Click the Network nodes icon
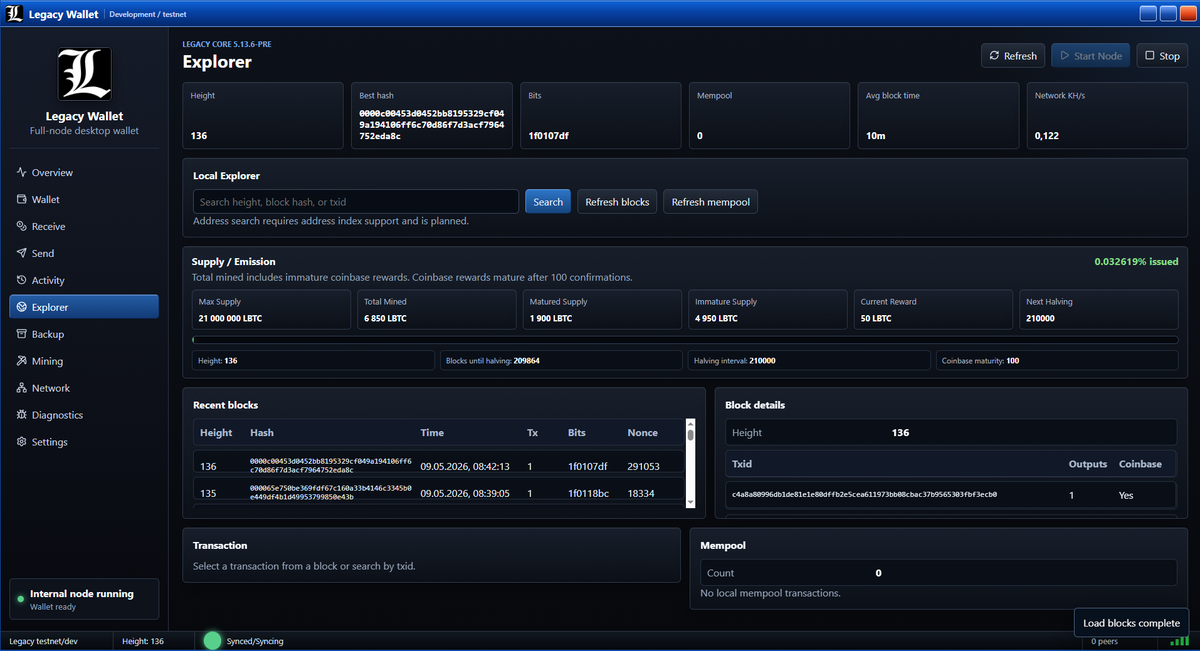1200x651 pixels. click(x=22, y=388)
